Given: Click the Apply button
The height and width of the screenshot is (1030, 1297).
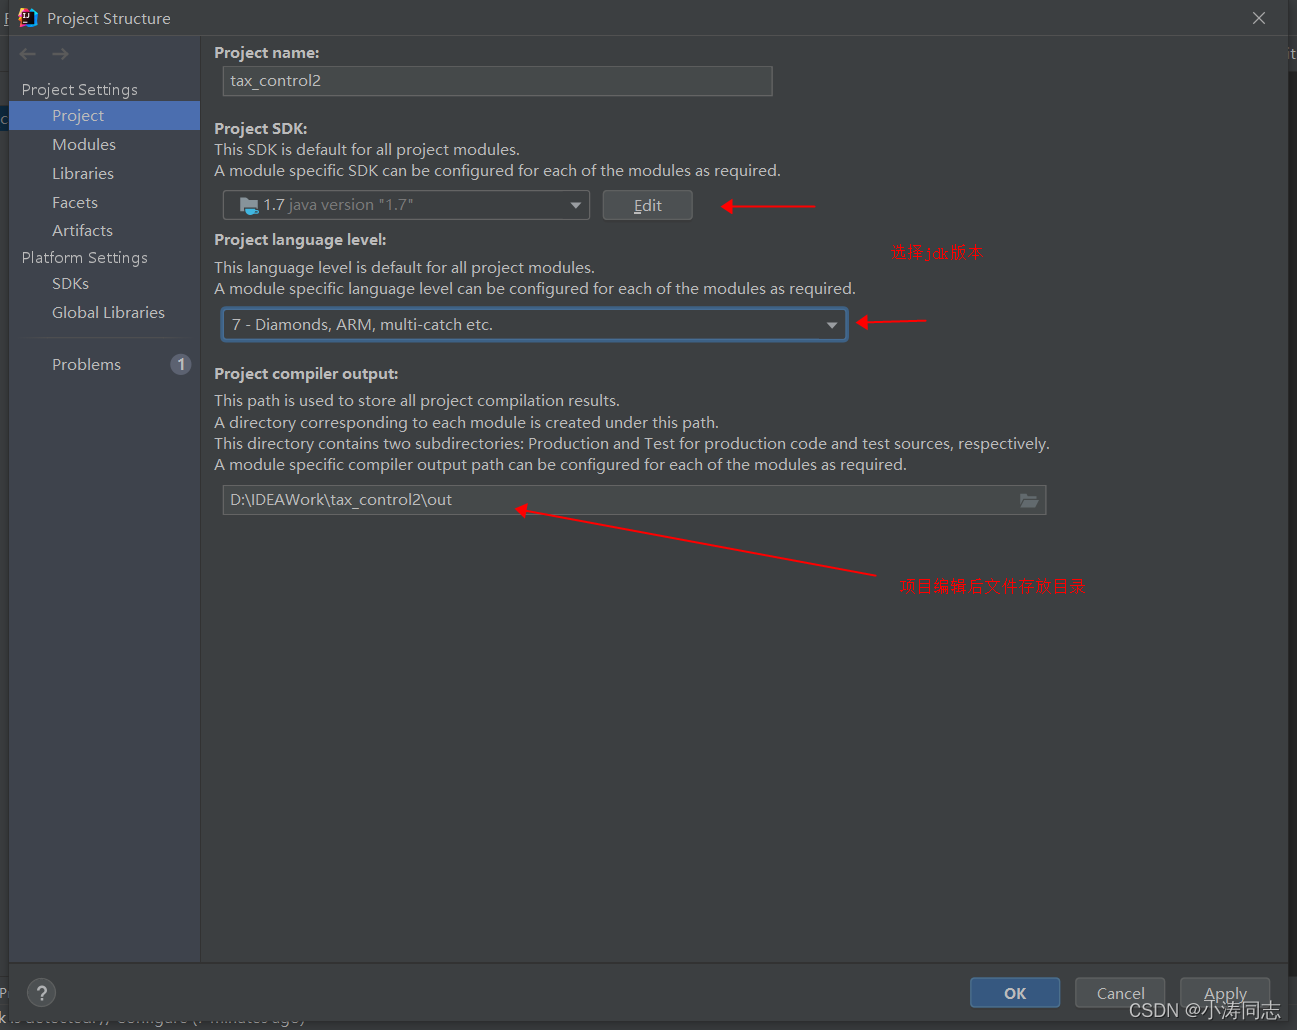Looking at the screenshot, I should (1225, 993).
